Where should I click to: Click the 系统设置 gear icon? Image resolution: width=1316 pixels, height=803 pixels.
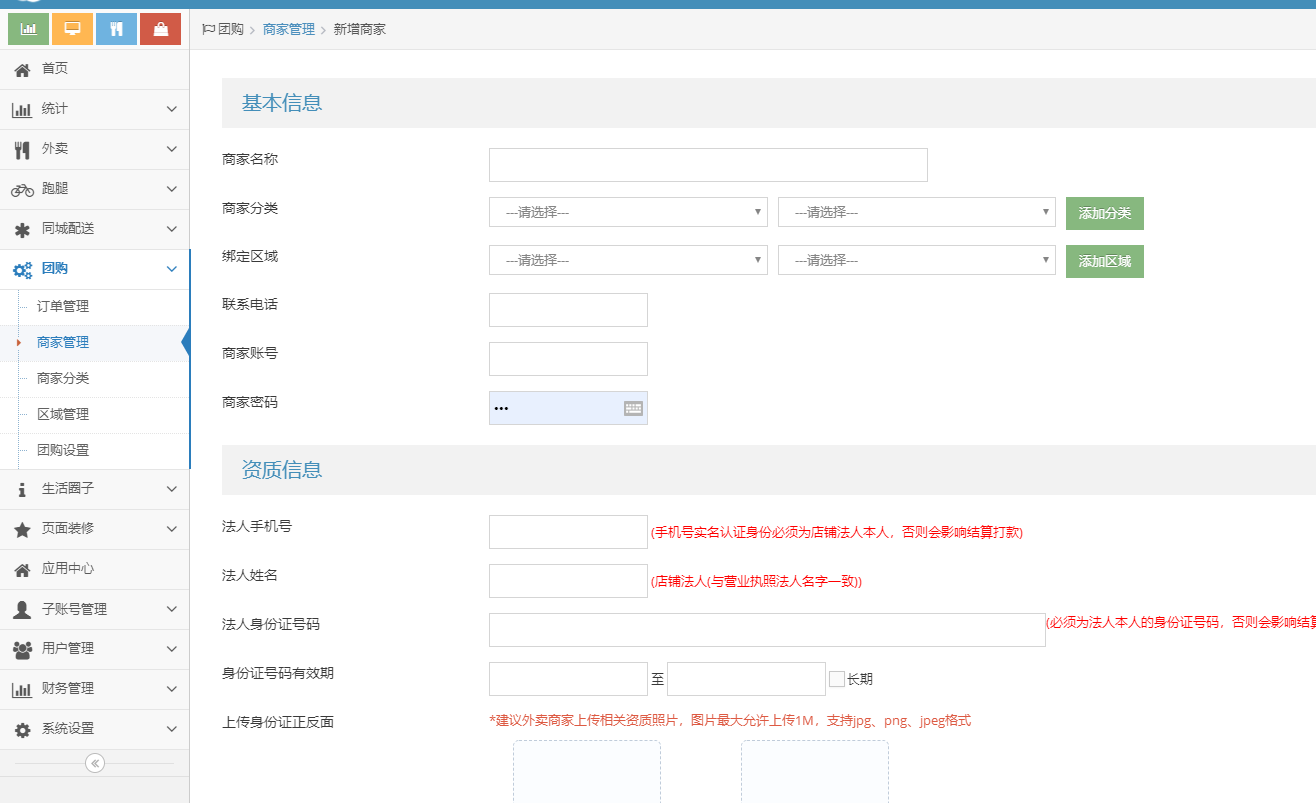point(22,729)
